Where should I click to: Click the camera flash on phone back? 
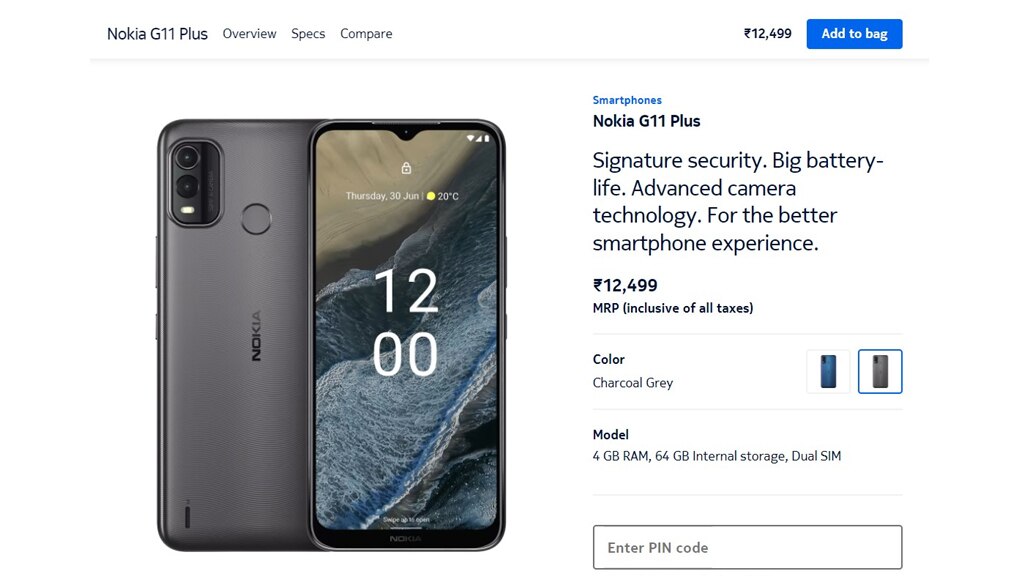click(187, 210)
